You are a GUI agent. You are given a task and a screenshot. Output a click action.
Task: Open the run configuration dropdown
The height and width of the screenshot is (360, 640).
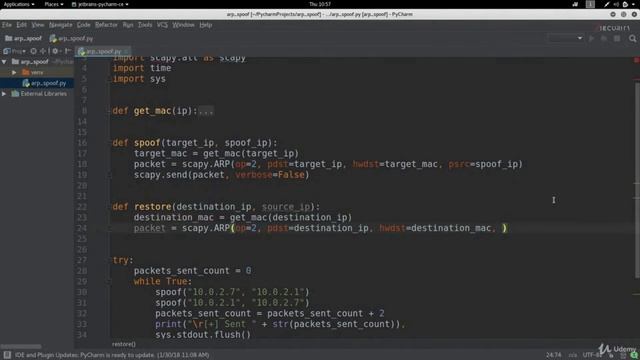(x=565, y=38)
